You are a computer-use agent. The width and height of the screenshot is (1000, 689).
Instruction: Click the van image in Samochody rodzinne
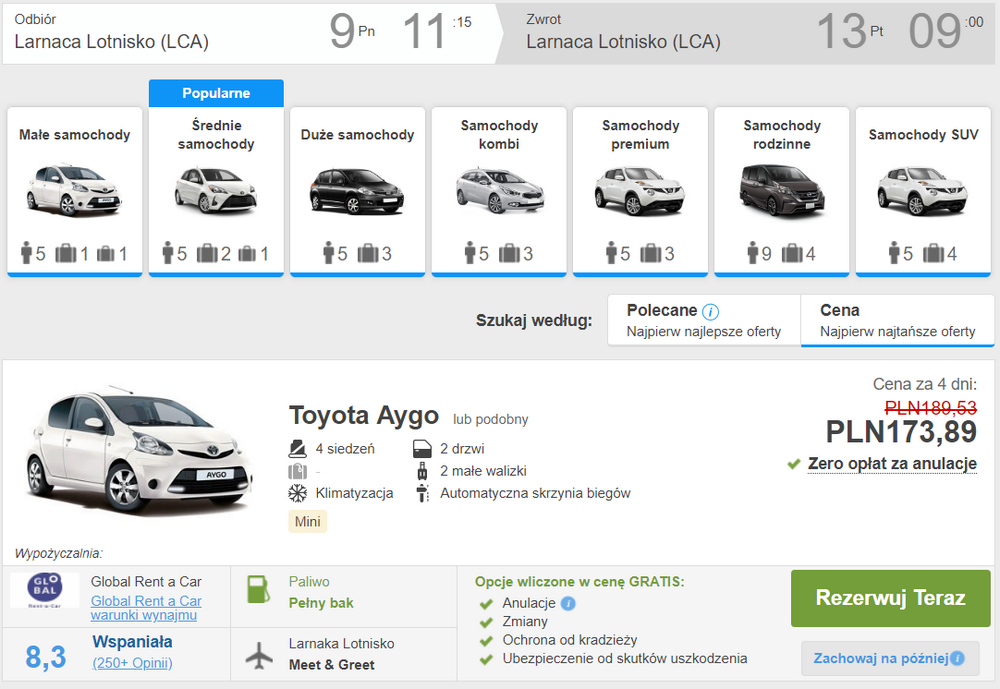(782, 190)
